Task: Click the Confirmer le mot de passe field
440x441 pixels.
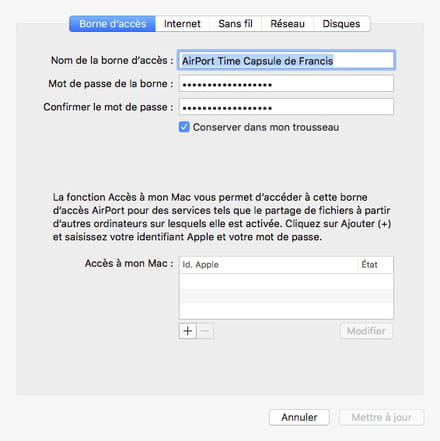Action: (286, 107)
